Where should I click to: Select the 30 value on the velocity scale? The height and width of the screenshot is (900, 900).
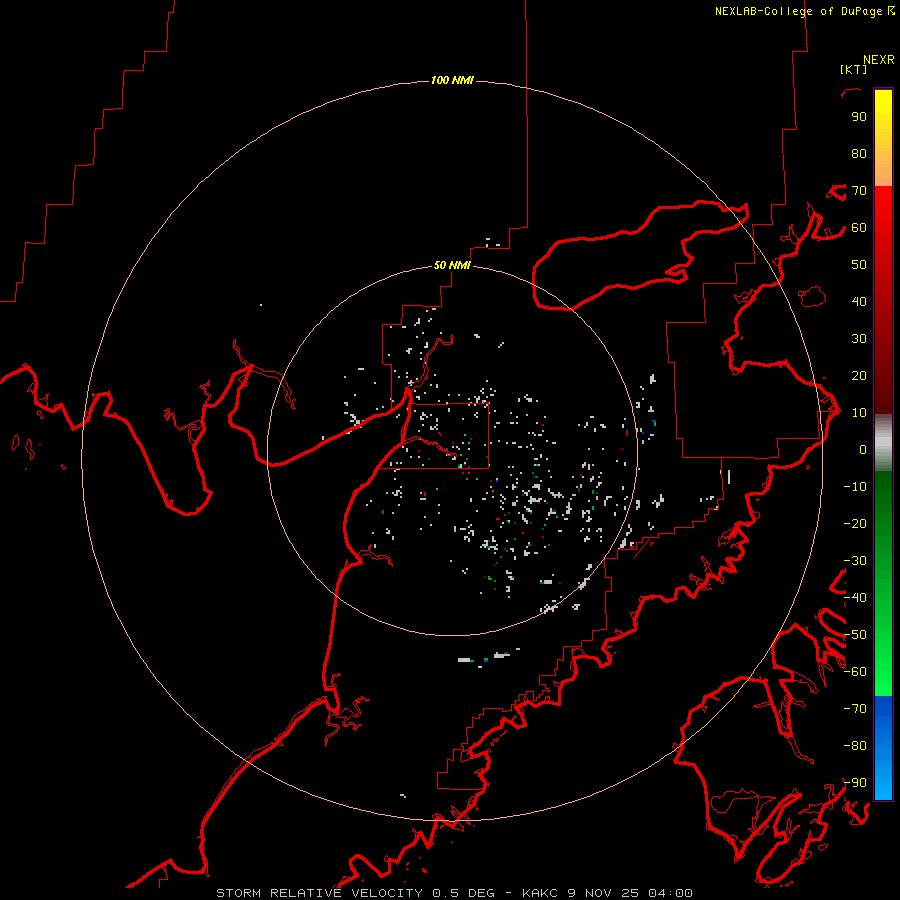coord(859,339)
